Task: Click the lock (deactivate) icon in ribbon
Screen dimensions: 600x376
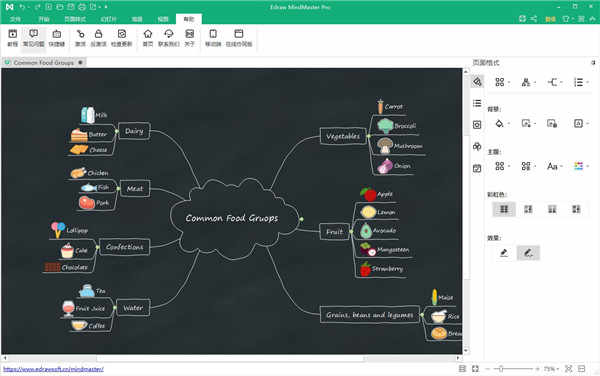Action: coord(98,38)
